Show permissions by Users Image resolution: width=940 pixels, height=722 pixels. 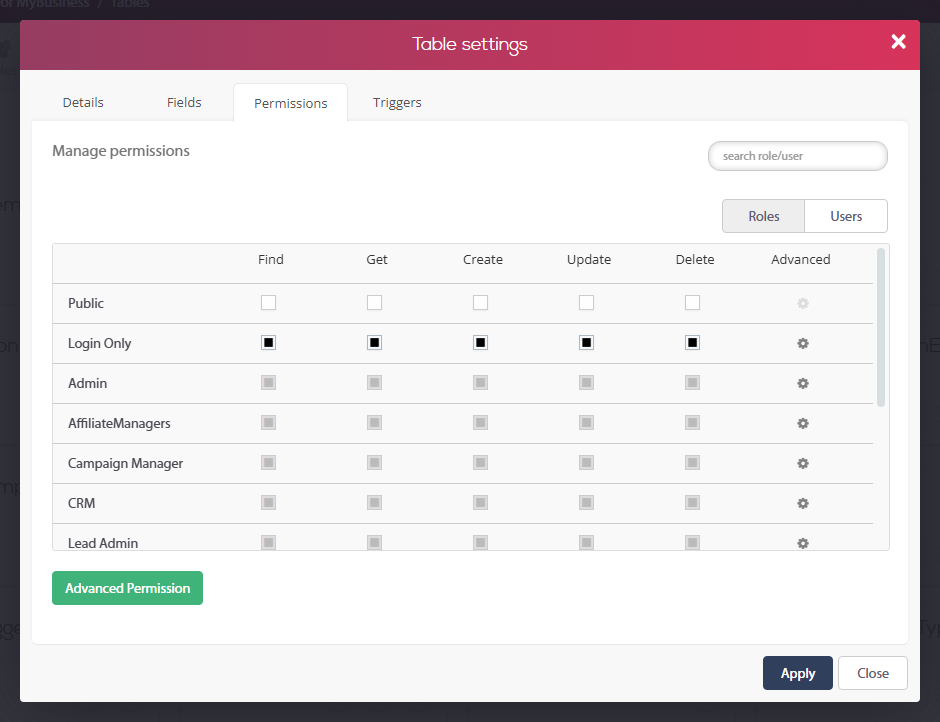(x=846, y=216)
